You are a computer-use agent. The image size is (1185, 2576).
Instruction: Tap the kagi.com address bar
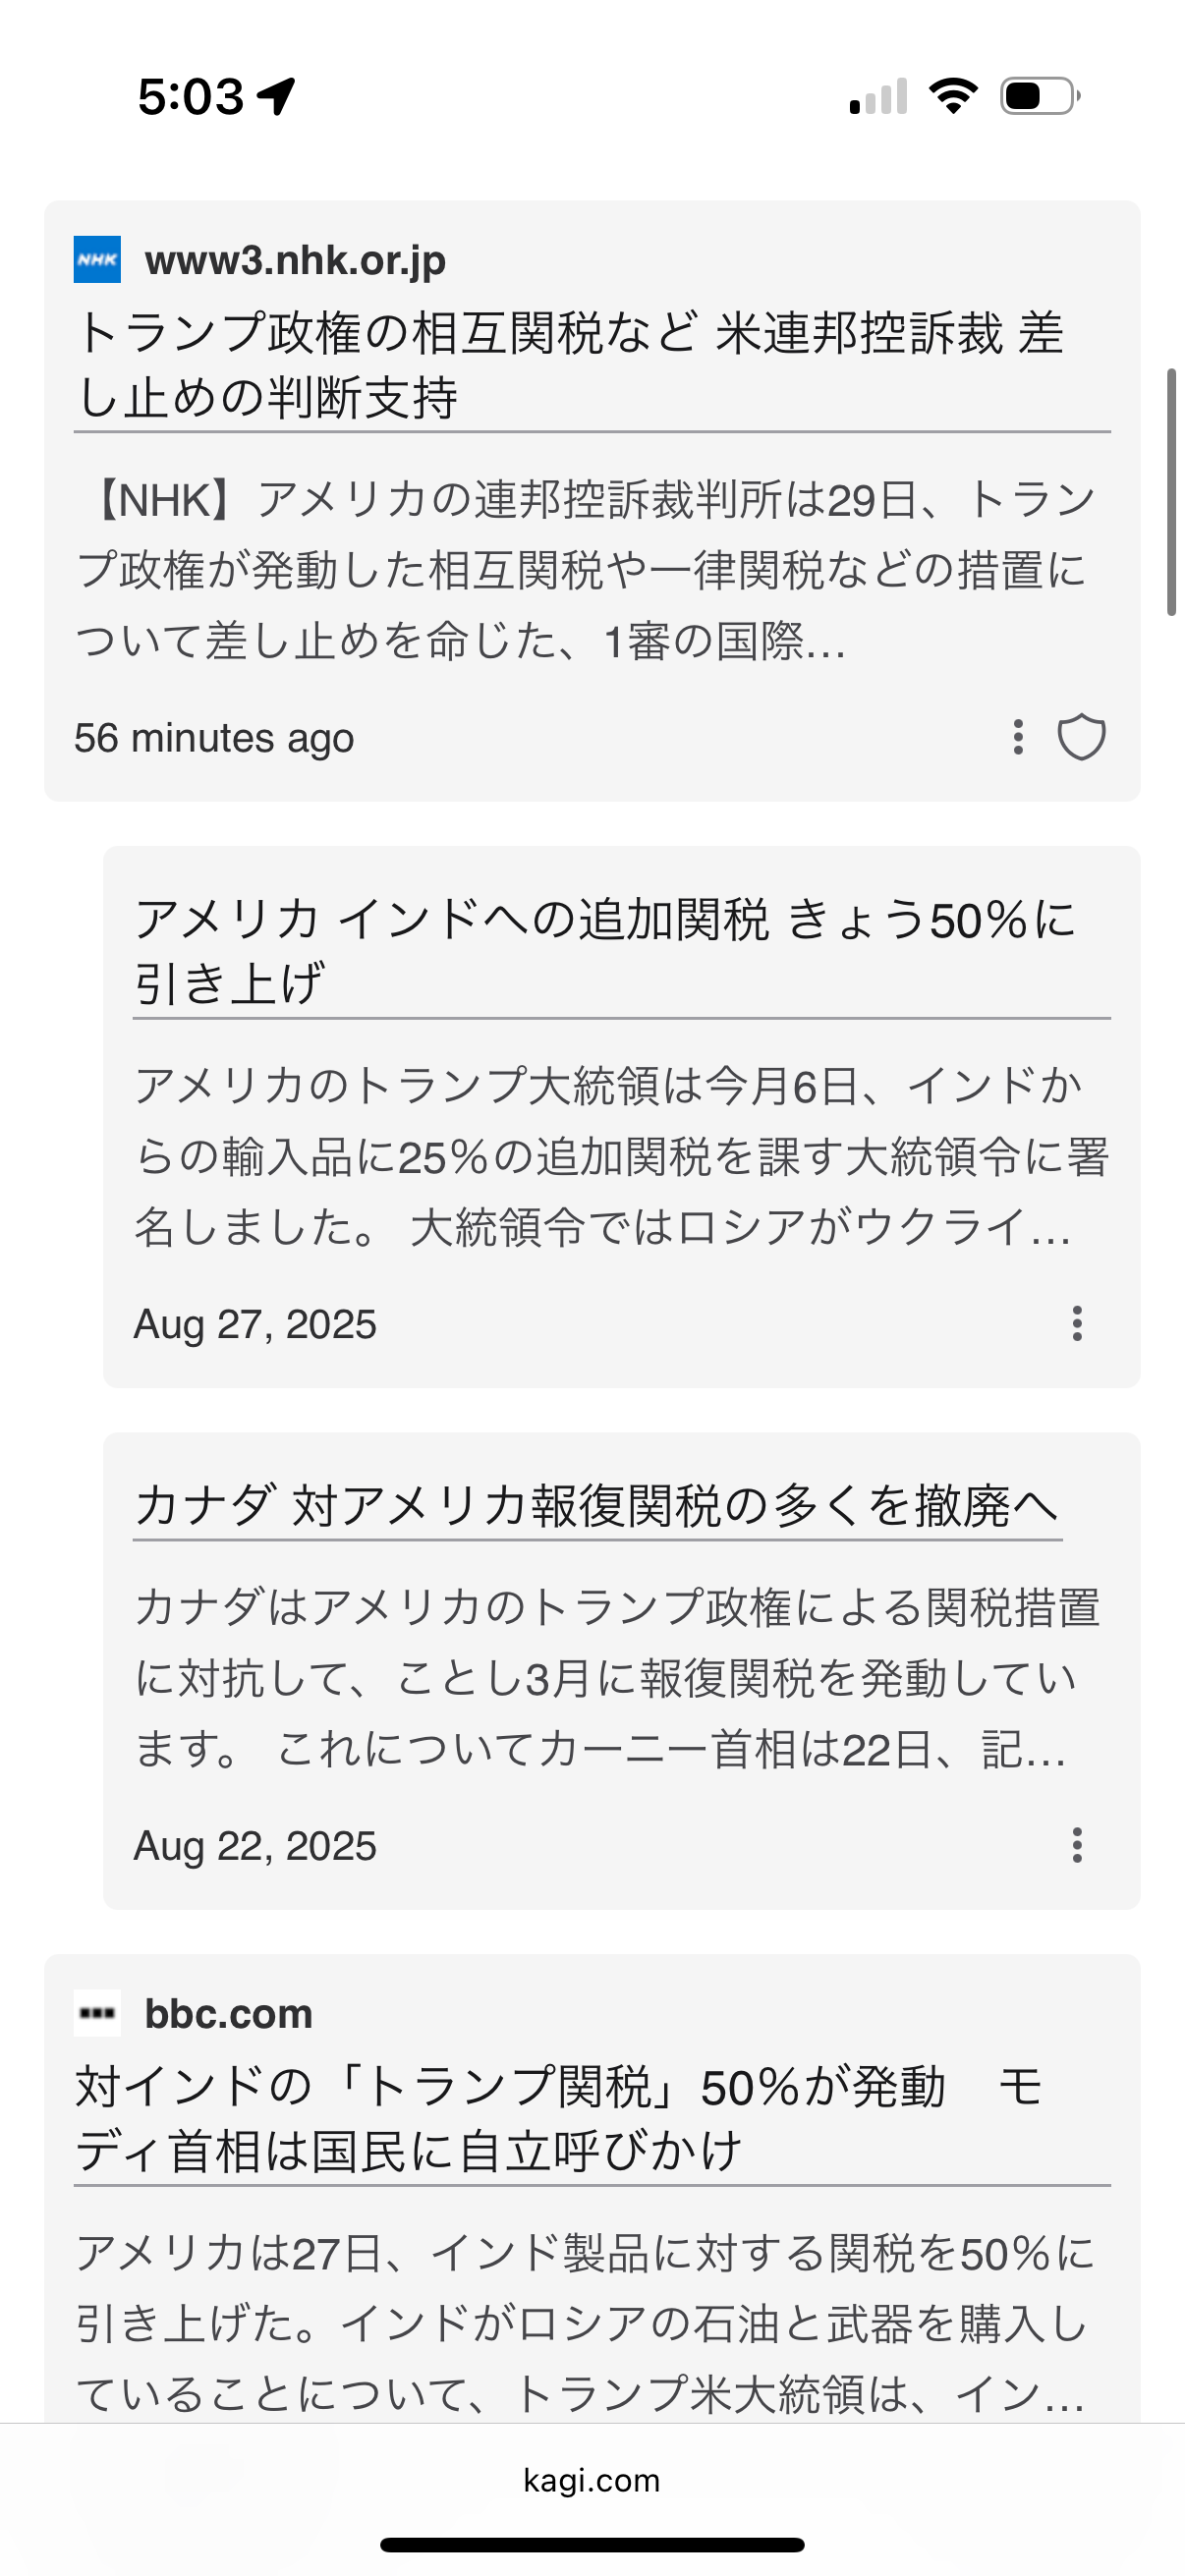click(592, 2480)
